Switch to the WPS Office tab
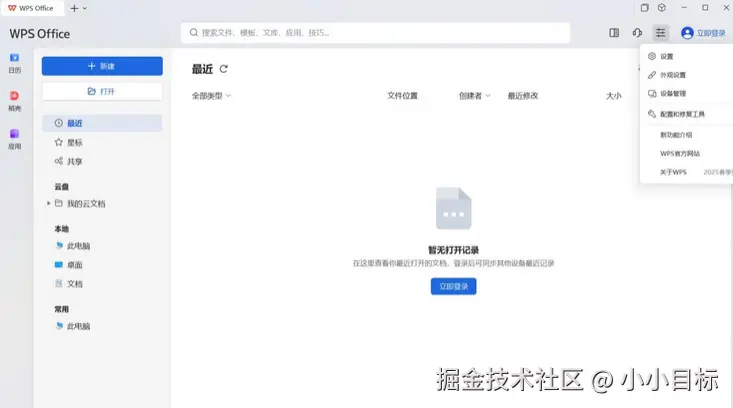This screenshot has height=408, width=733. tap(31, 8)
